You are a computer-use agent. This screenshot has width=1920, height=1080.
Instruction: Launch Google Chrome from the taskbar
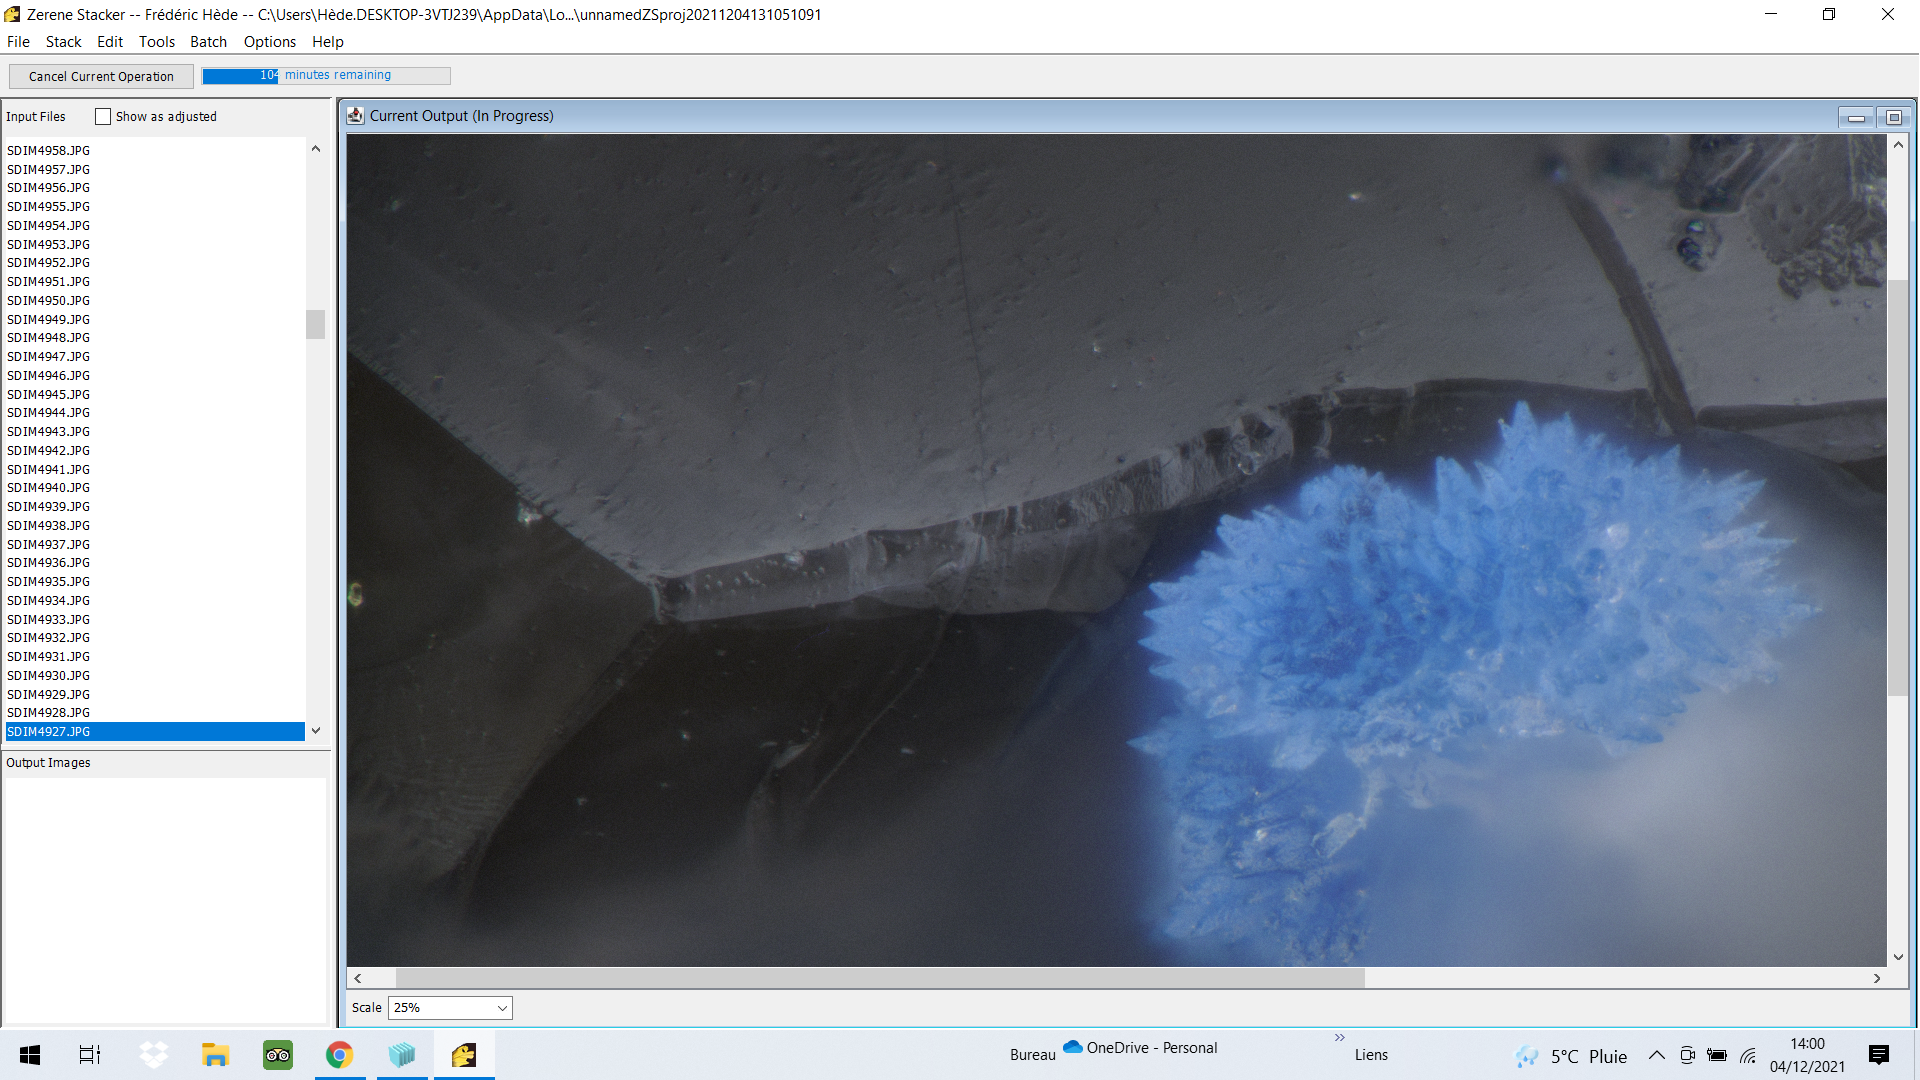click(x=340, y=1055)
